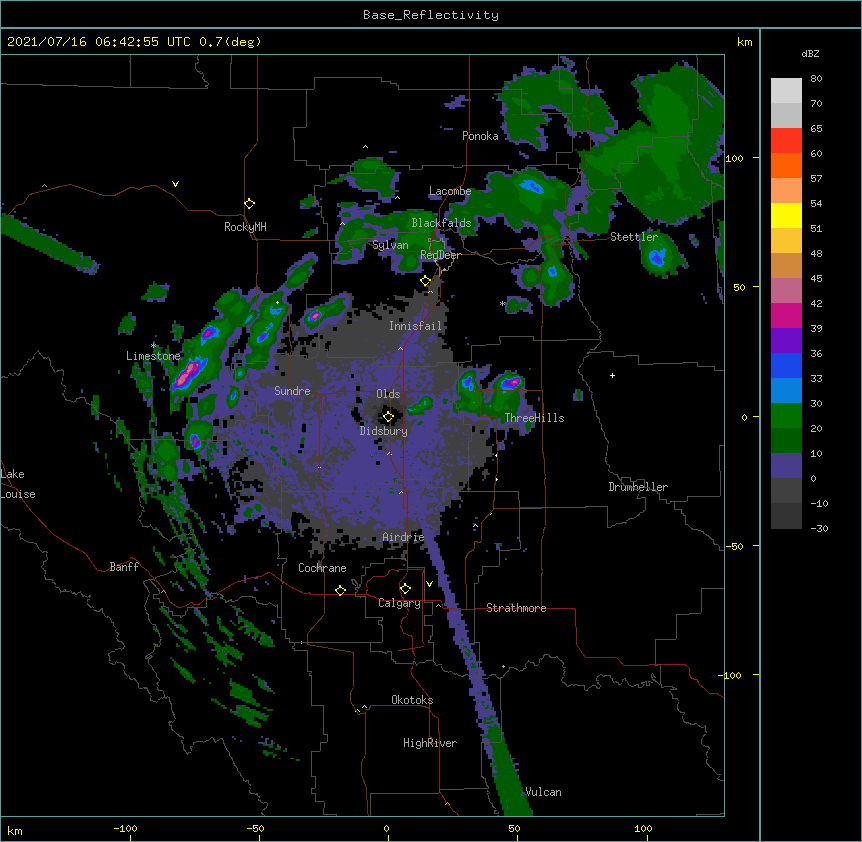Click the yellow diamond marker near RockyMH
The height and width of the screenshot is (842, 862).
250,204
